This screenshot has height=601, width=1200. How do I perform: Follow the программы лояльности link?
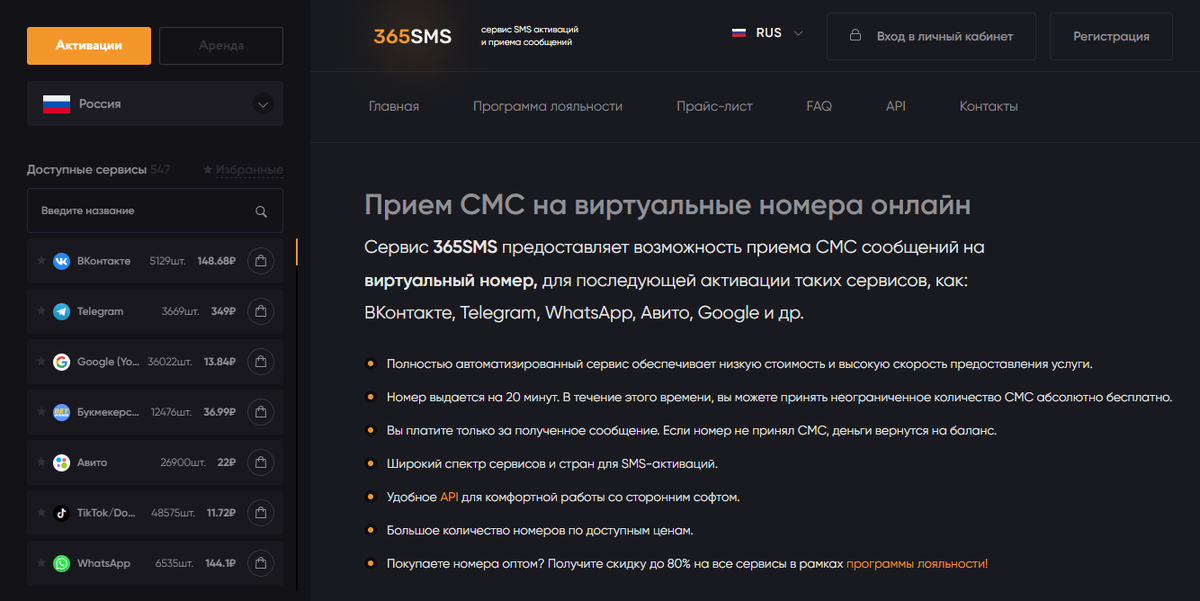(917, 564)
